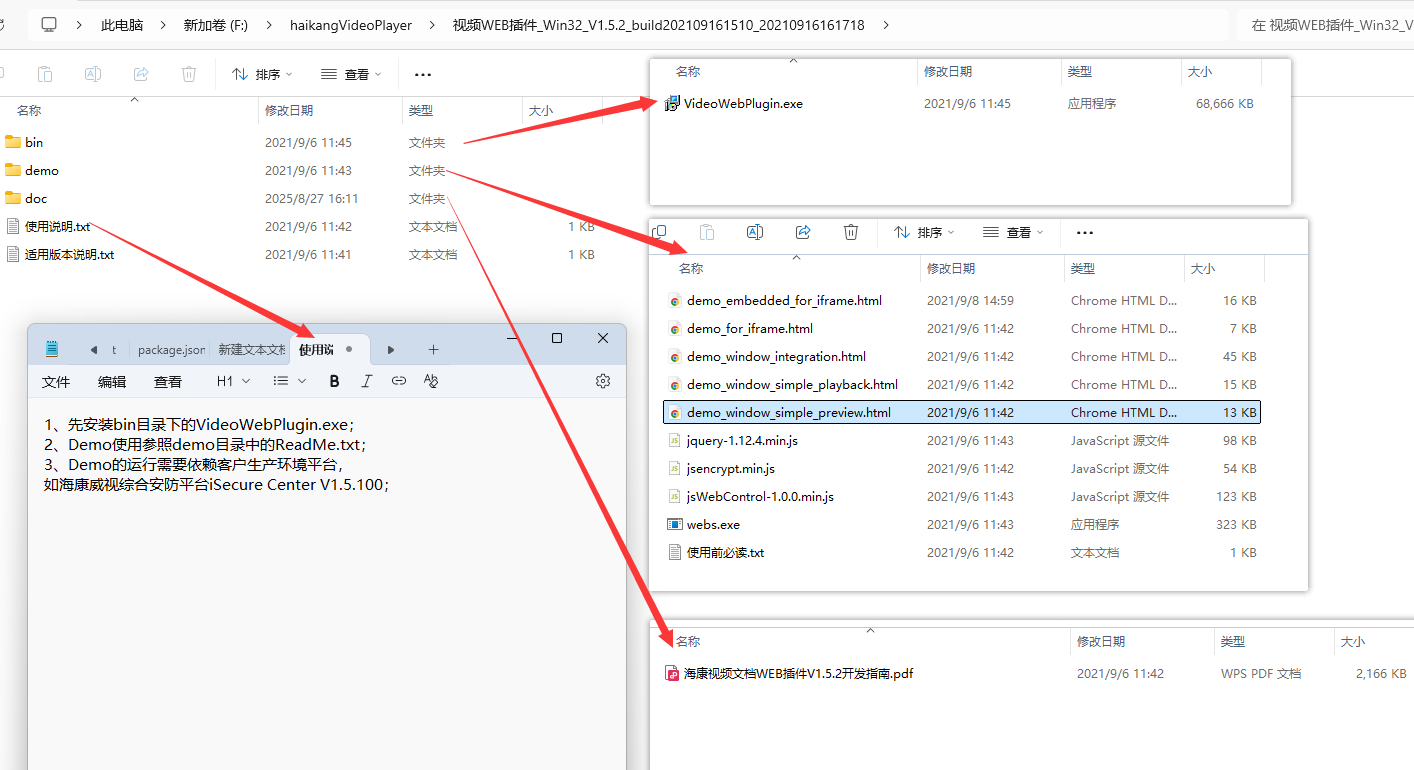Viewport: 1414px width, 770px height.
Task: Expand the chevron after haikangVideoPlayer in the address bar
Action: (x=432, y=25)
